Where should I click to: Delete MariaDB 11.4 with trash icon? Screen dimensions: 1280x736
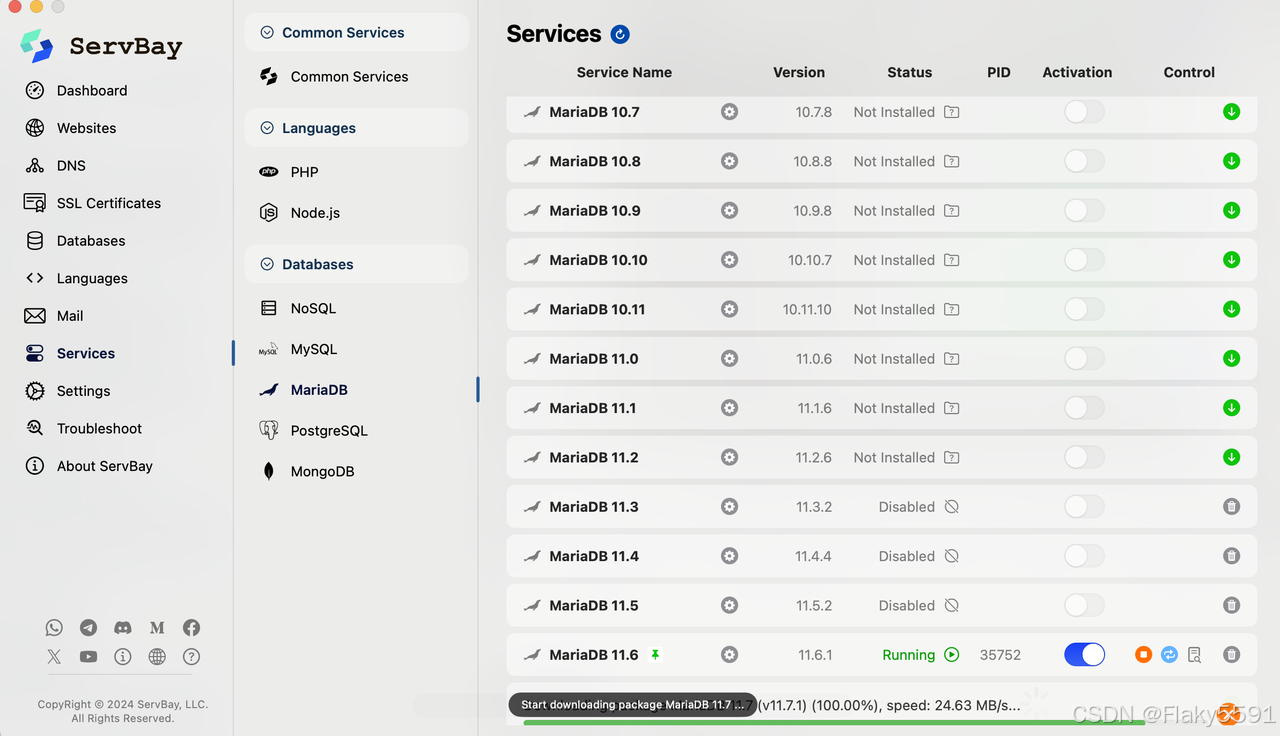coord(1232,556)
